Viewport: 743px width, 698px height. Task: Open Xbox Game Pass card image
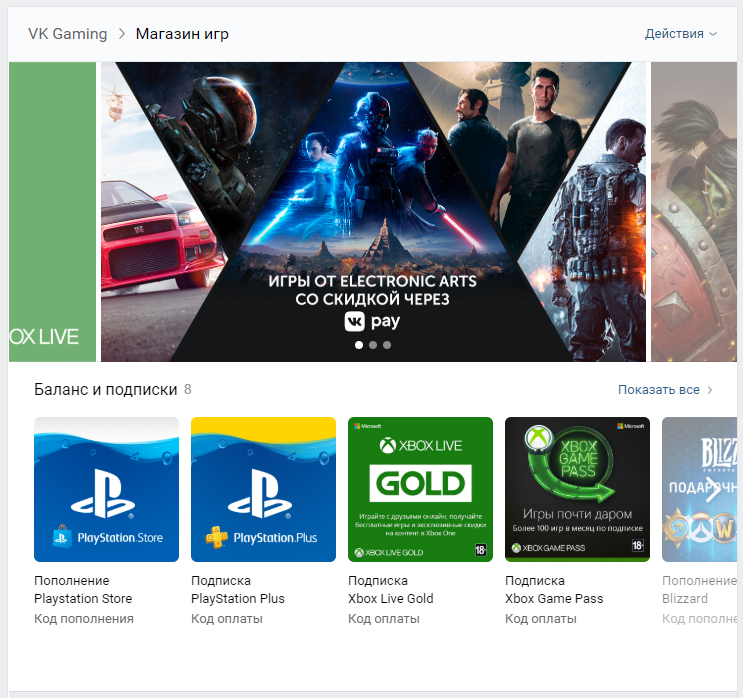click(x=577, y=490)
